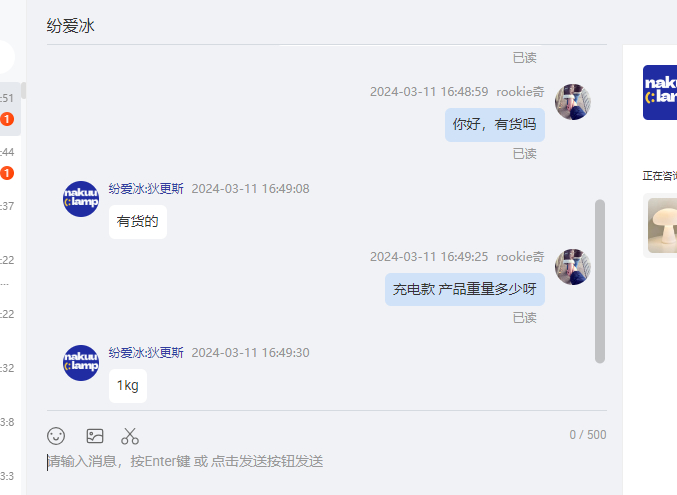Click the nakuu lamp avatar beside 有货的

pyautogui.click(x=81, y=199)
